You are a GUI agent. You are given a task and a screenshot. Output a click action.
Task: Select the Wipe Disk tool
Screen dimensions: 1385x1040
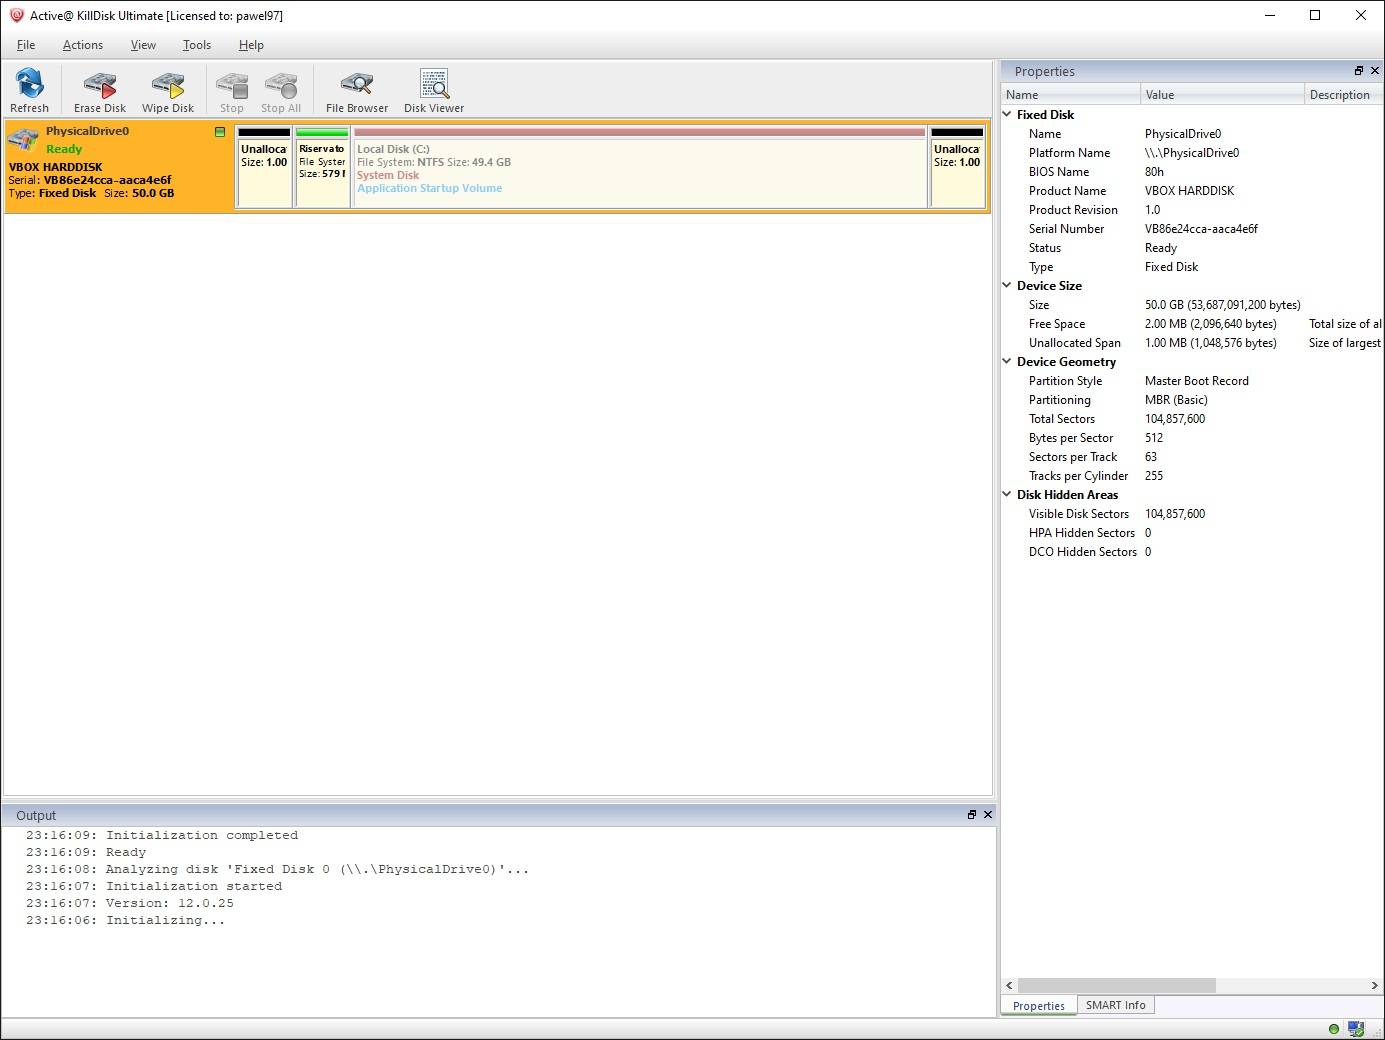(167, 86)
